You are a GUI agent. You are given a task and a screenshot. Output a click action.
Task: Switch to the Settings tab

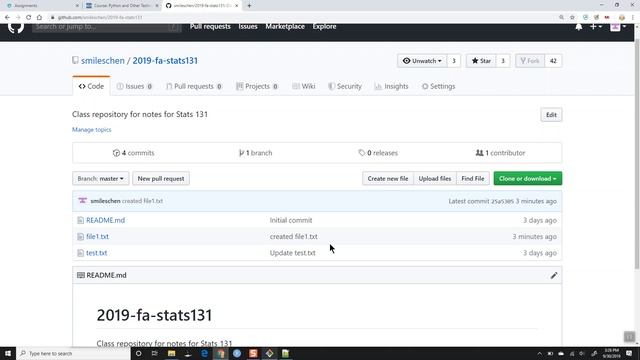(438, 86)
